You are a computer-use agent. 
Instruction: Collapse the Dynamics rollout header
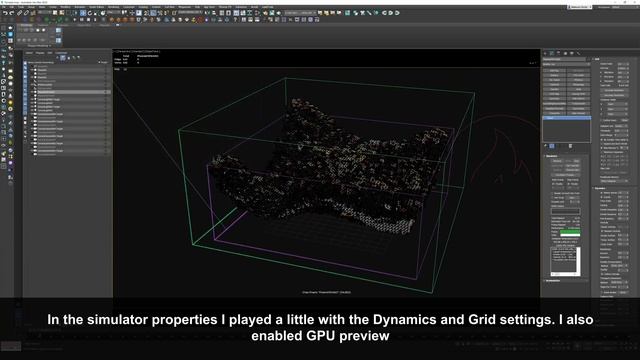point(599,188)
